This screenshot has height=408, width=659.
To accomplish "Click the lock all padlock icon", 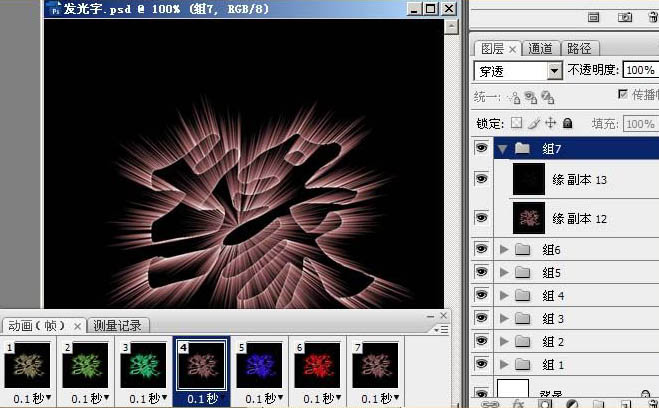I will (x=567, y=123).
